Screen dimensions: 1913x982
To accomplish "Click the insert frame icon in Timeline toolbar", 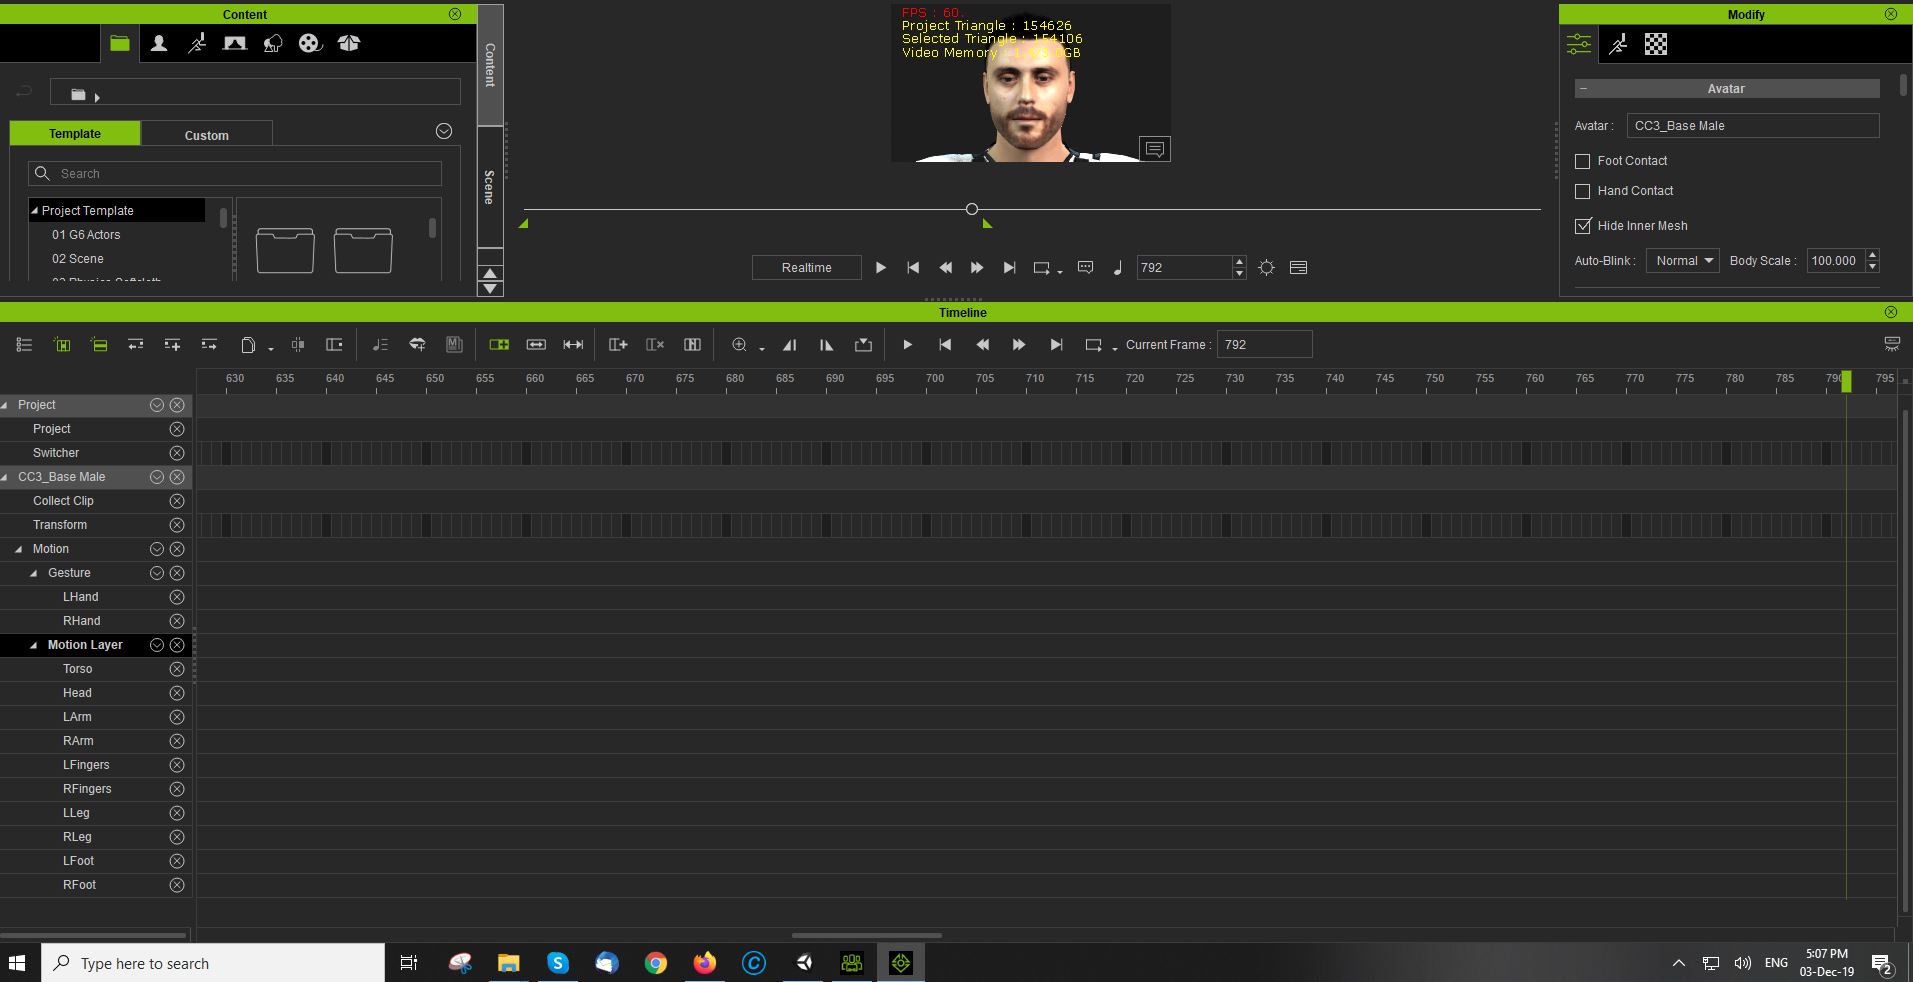I will [x=618, y=345].
